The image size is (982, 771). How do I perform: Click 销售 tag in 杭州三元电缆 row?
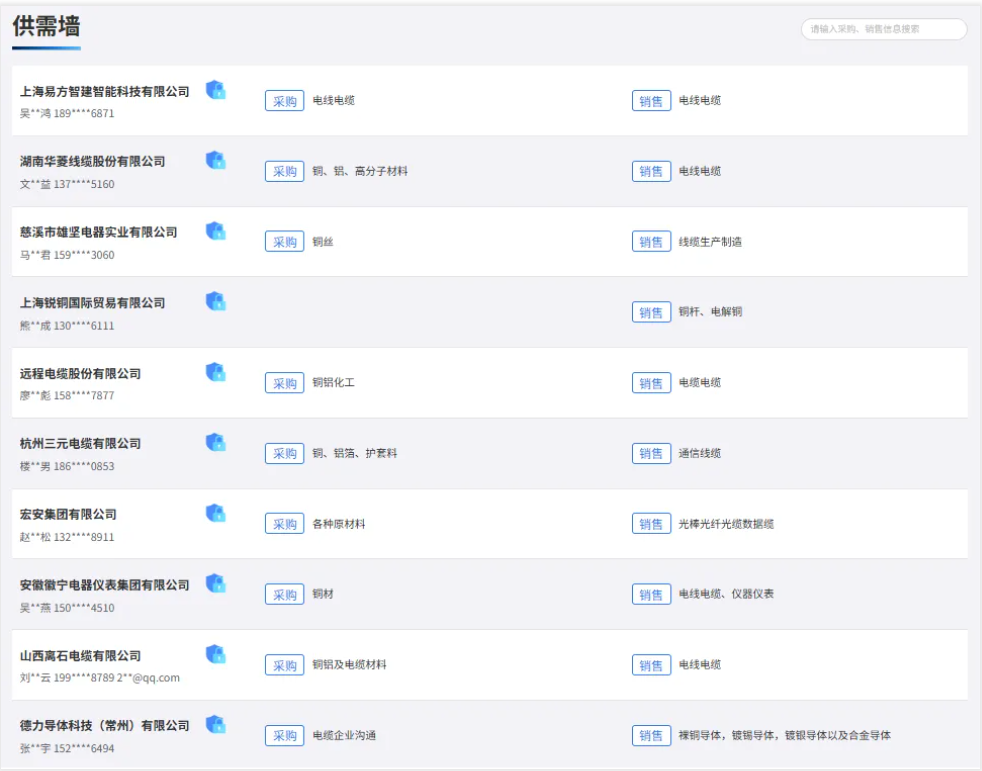[x=651, y=453]
